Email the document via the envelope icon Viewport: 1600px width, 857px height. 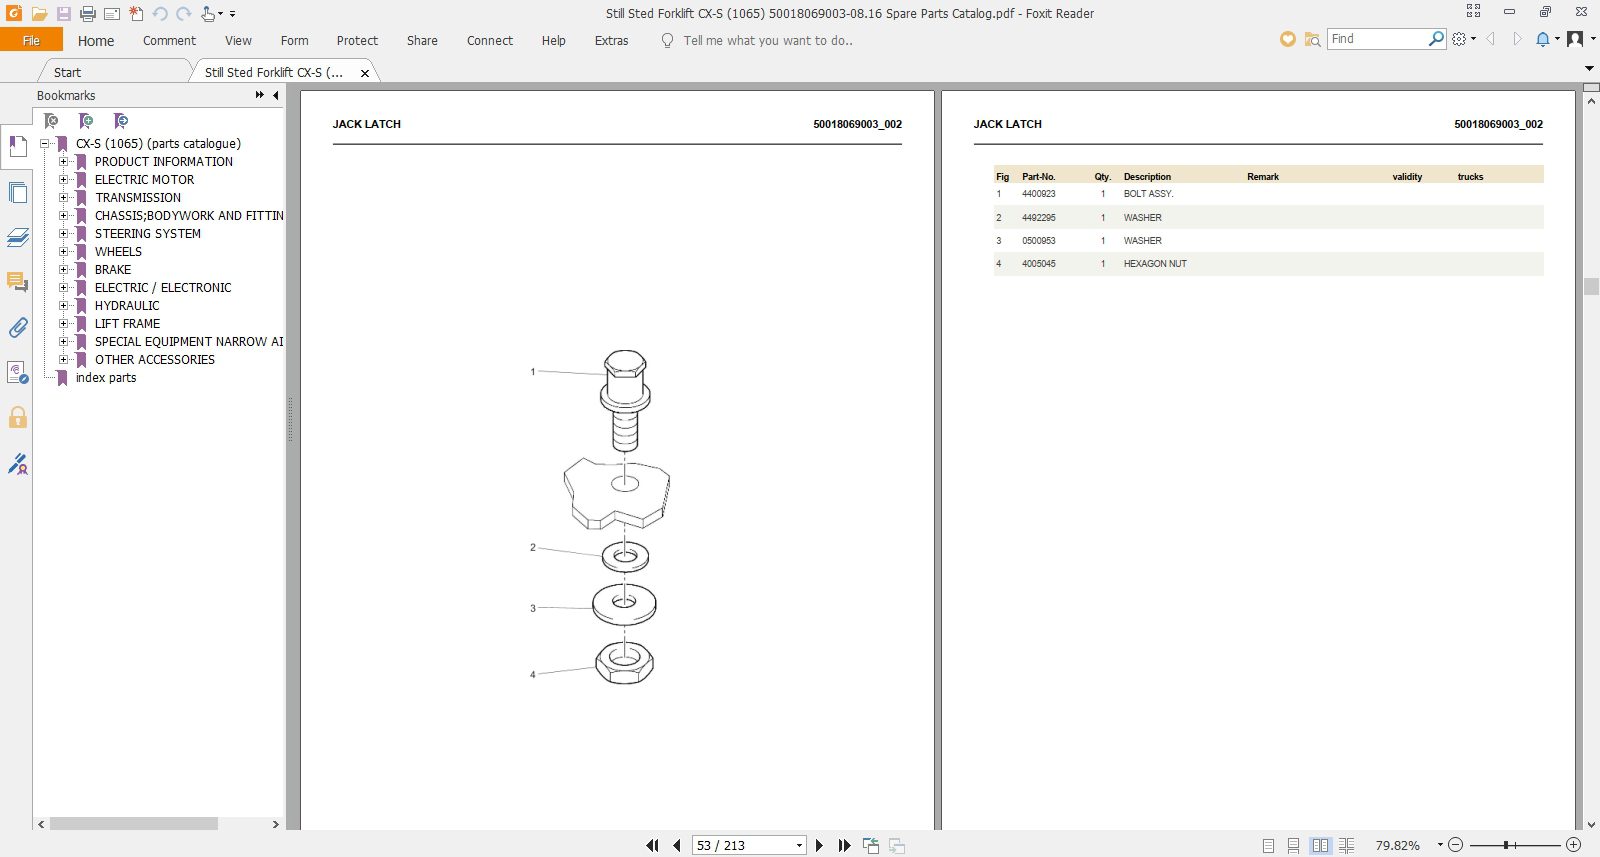point(112,14)
